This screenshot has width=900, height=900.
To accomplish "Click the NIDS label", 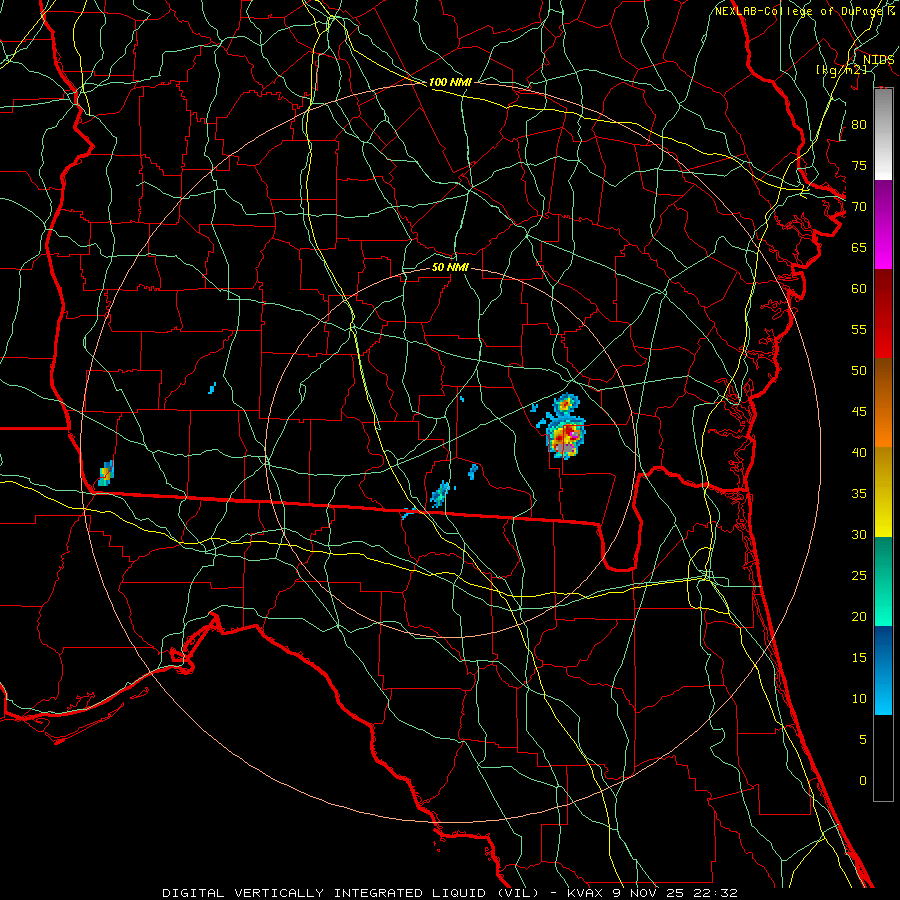I will pos(878,59).
